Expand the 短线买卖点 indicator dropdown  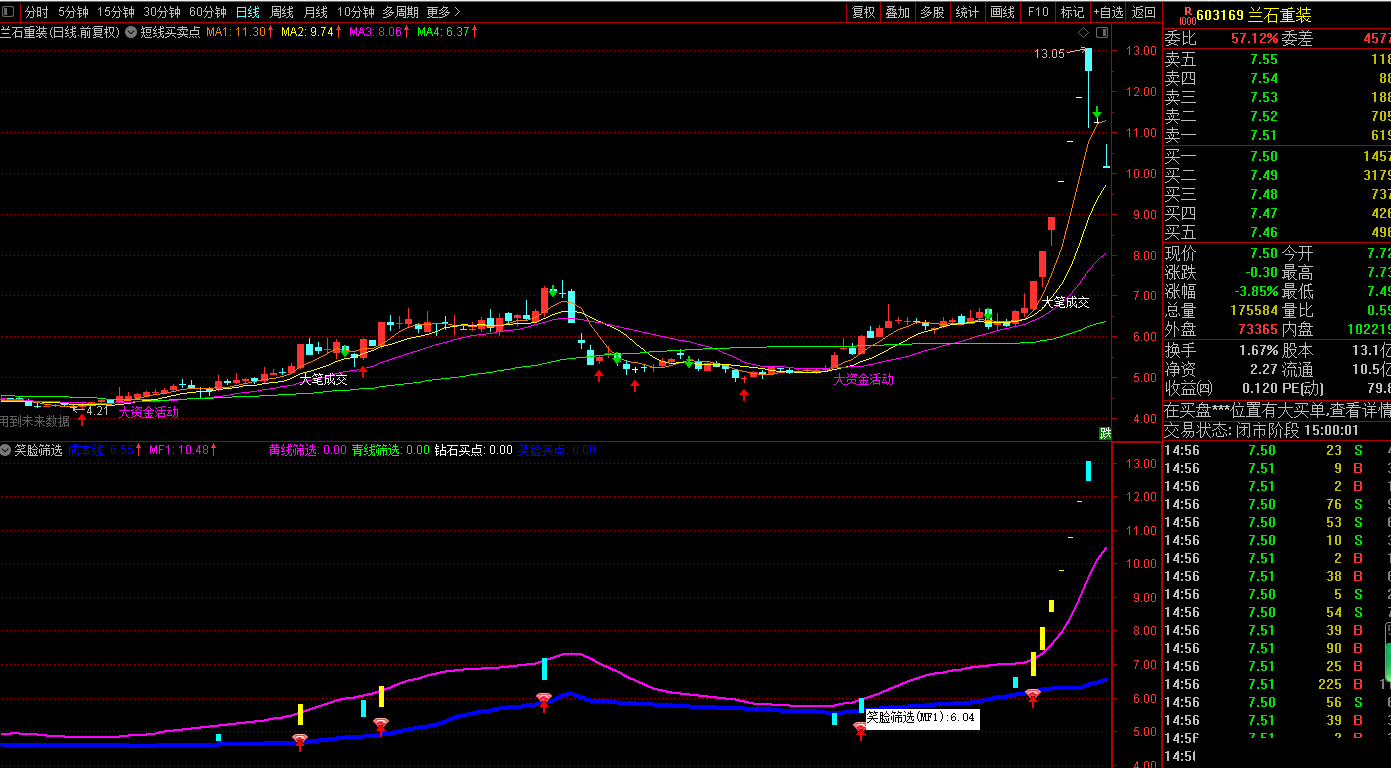131,32
